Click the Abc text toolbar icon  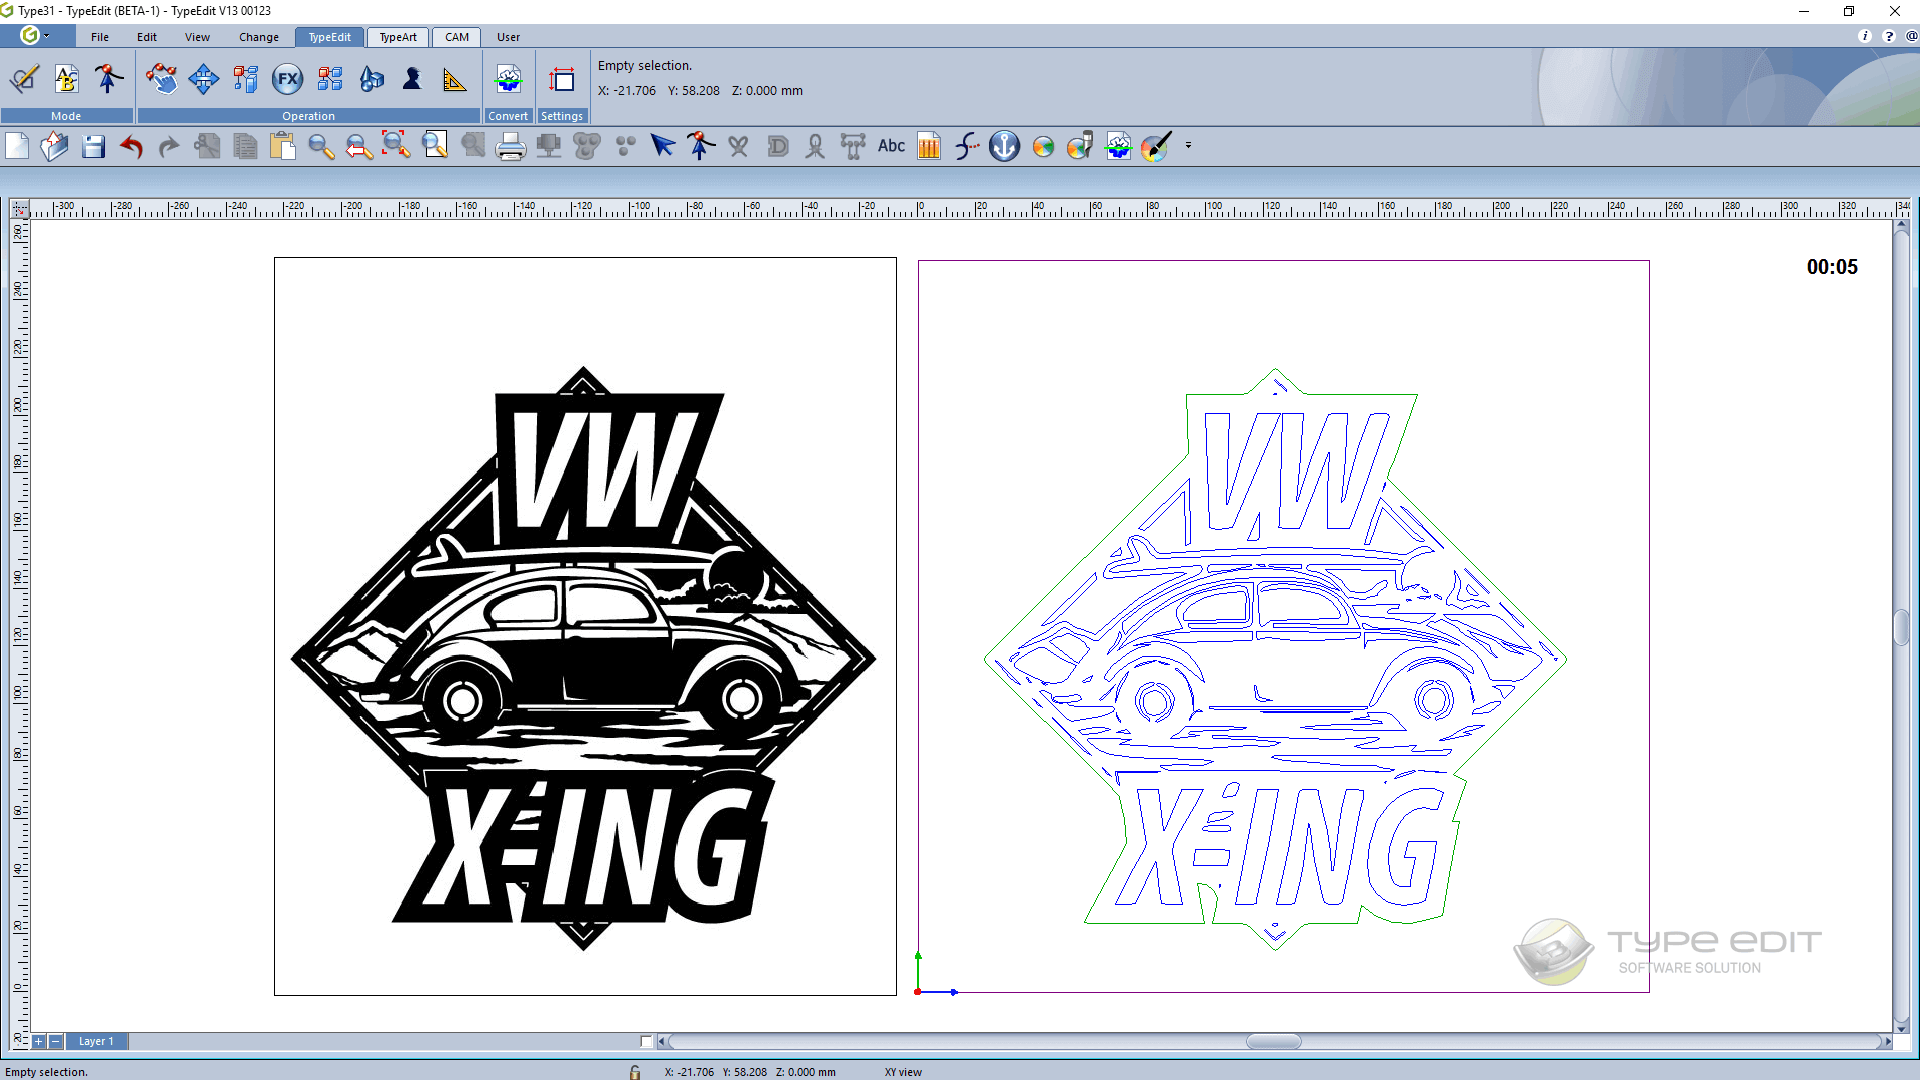pos(891,146)
